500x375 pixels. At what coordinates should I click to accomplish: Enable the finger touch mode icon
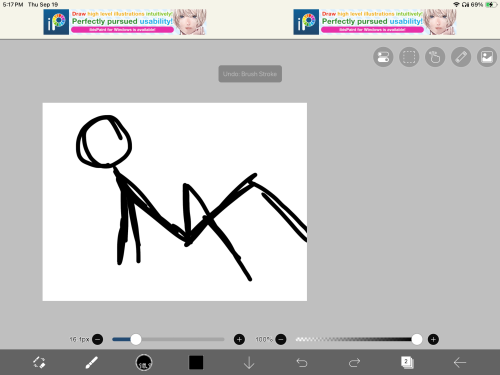[x=435, y=57]
